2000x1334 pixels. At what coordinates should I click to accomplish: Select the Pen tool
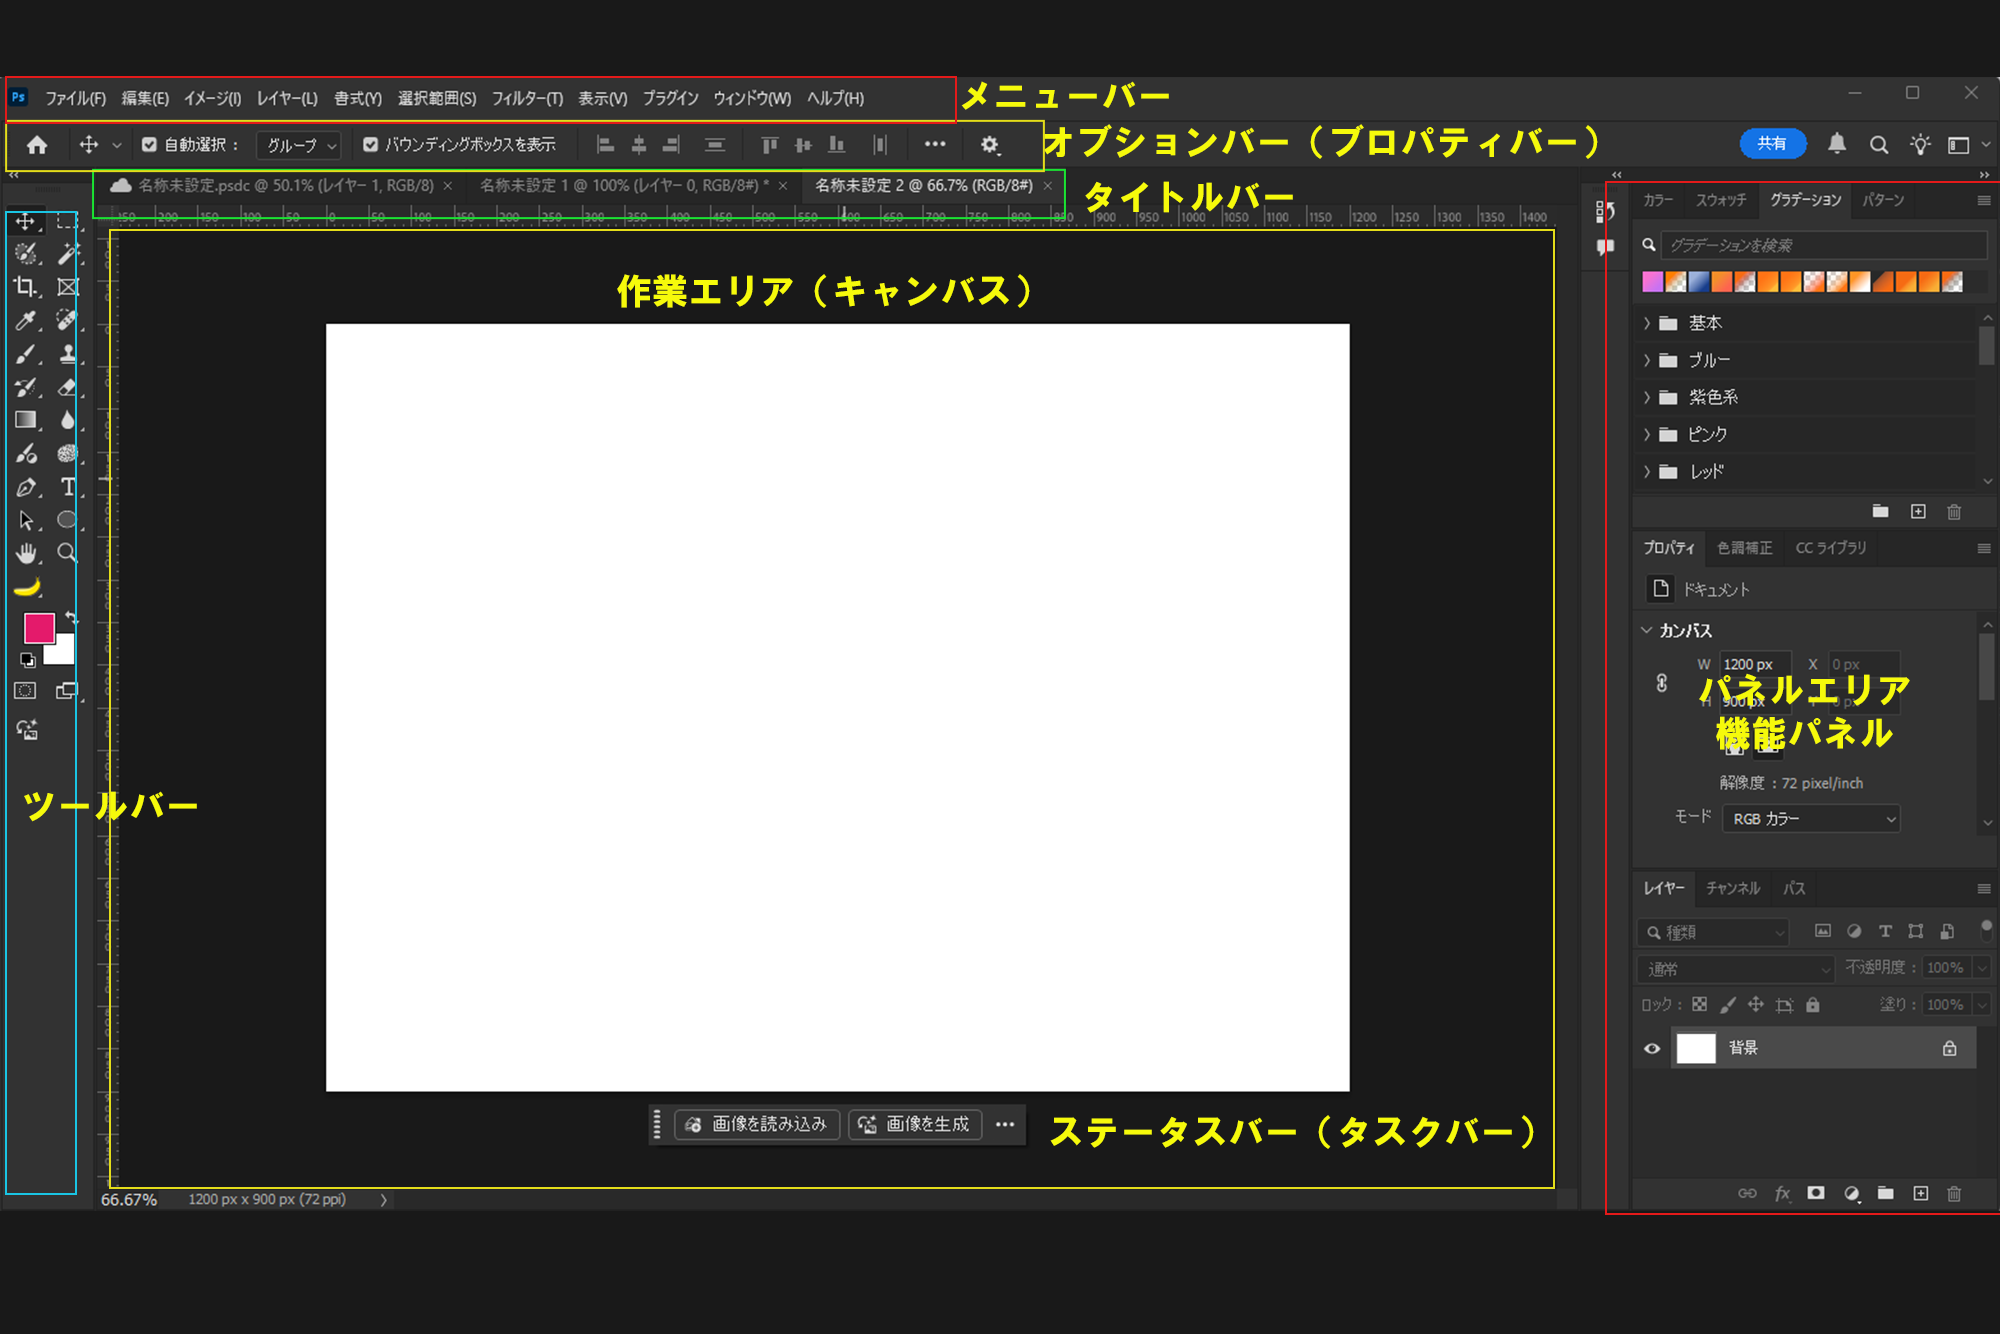pyautogui.click(x=26, y=487)
